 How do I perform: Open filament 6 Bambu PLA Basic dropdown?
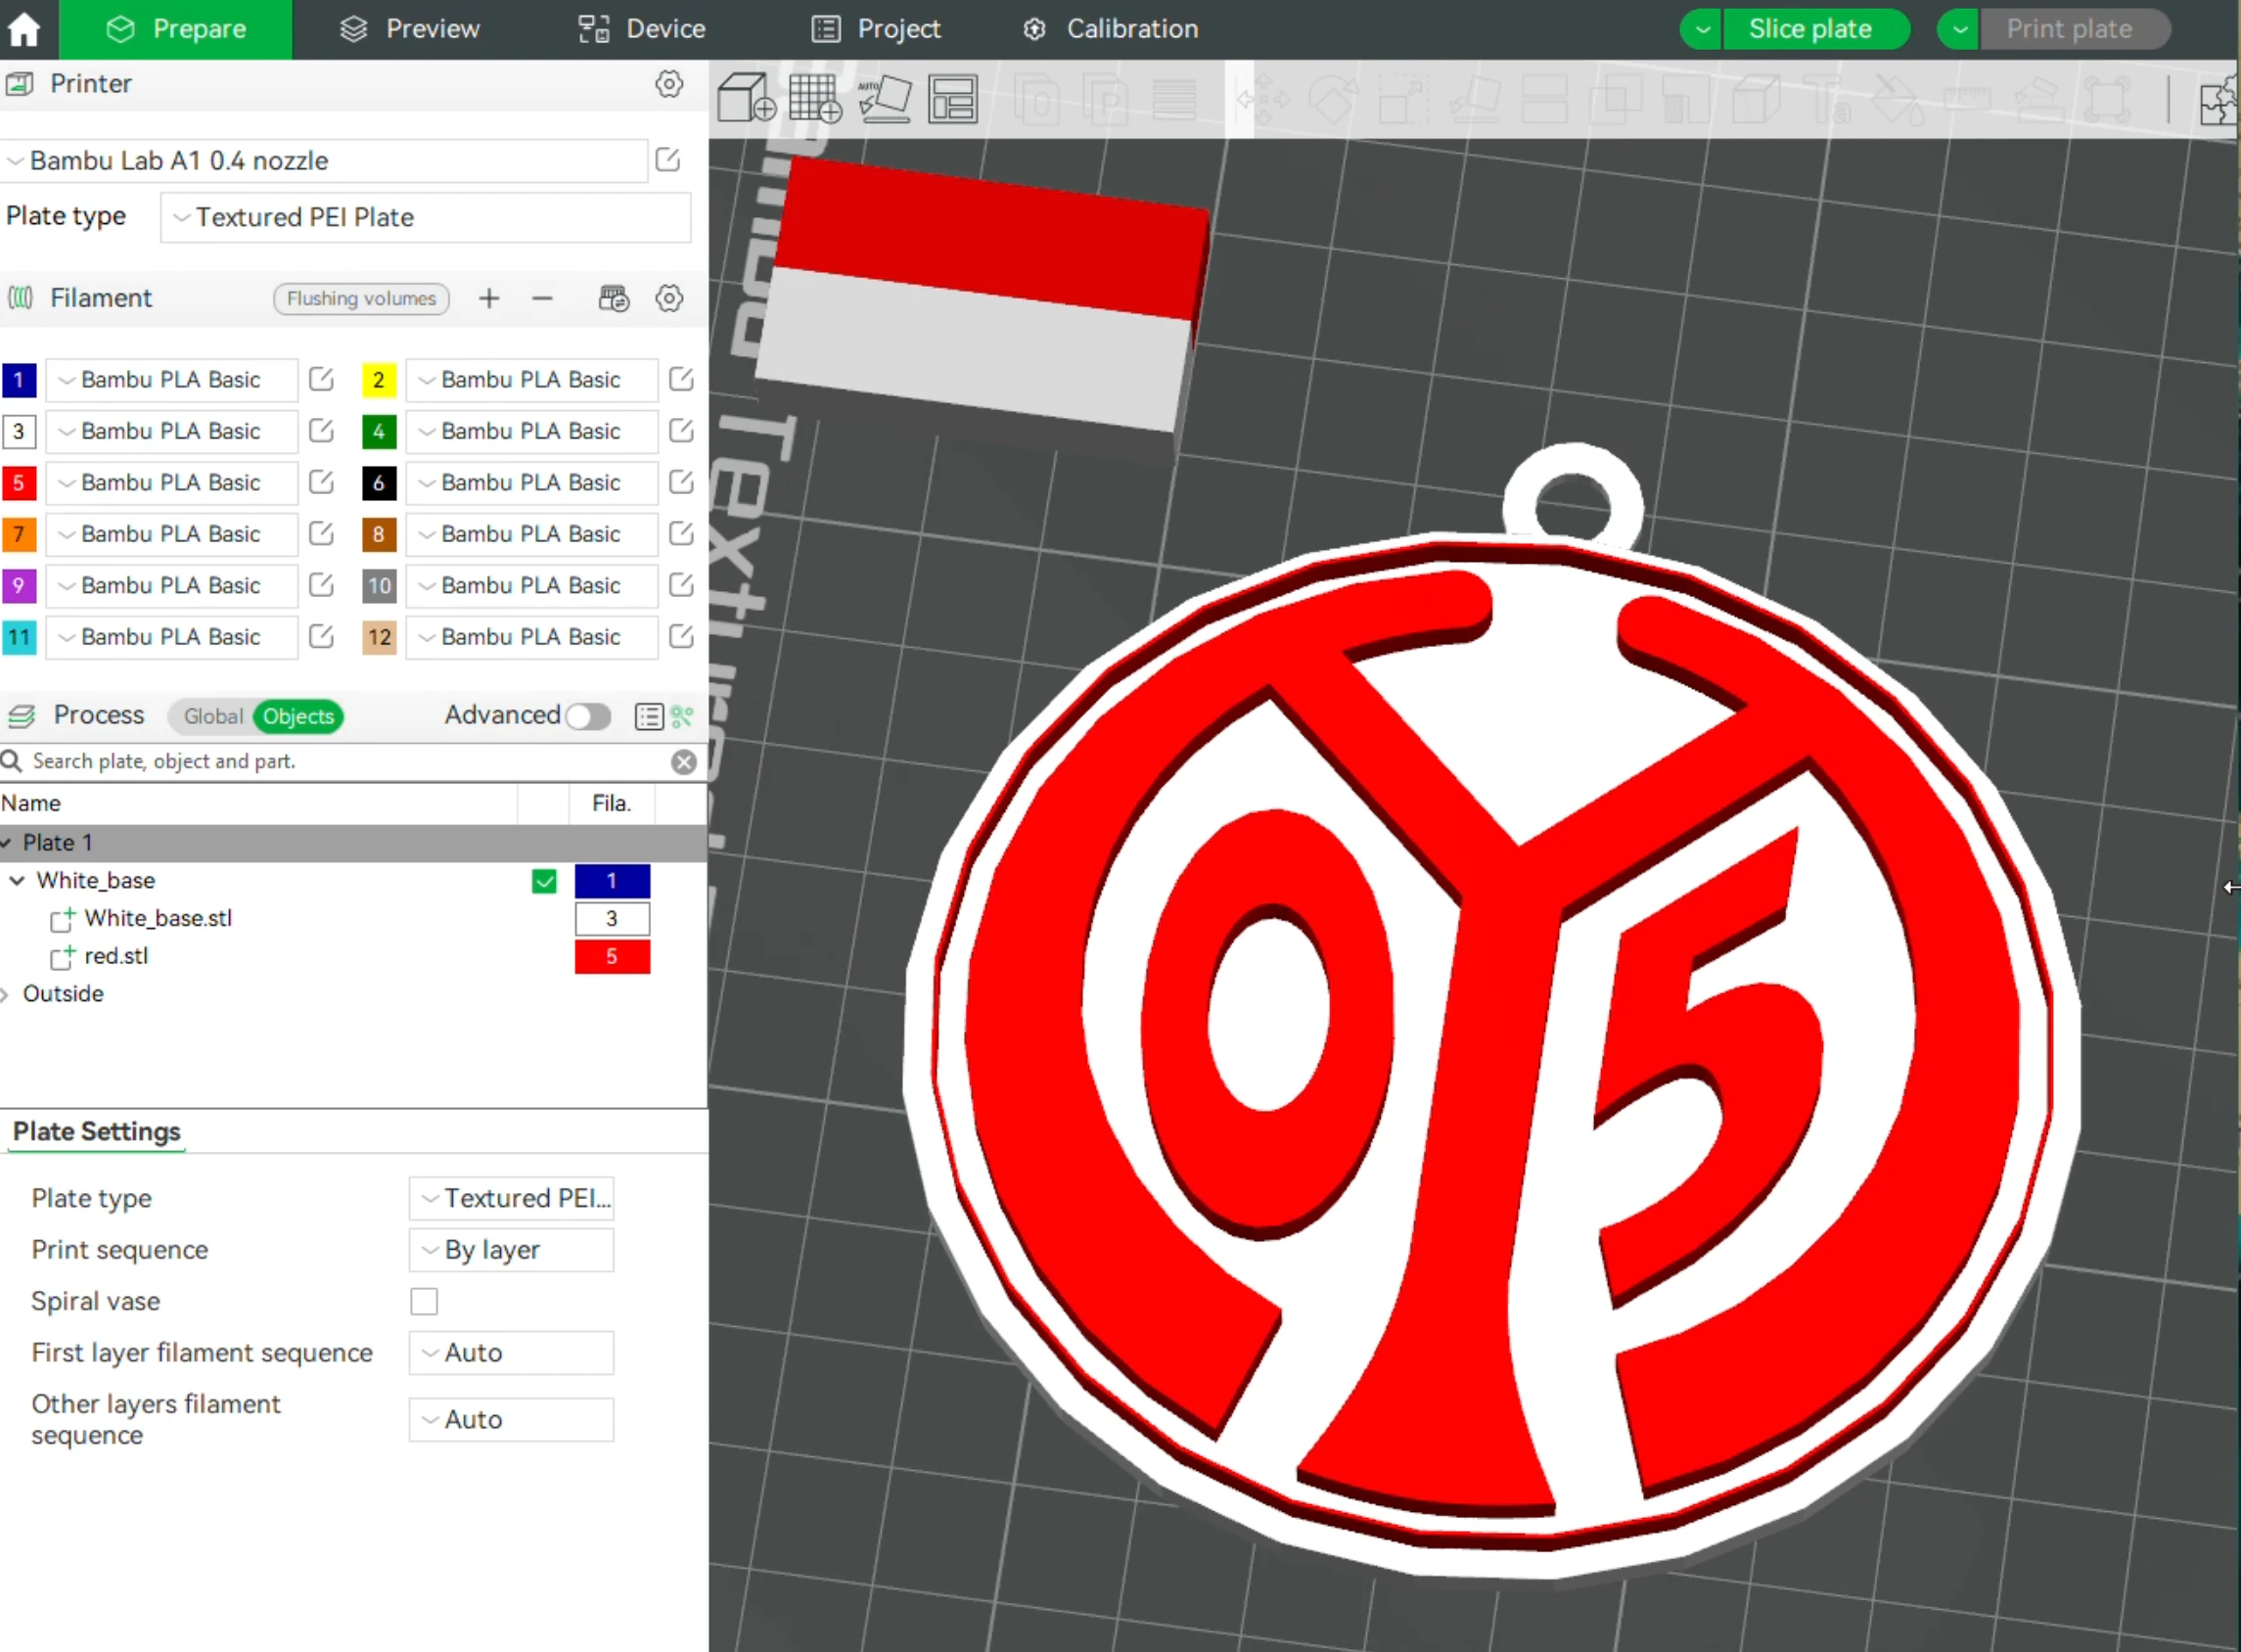tap(532, 483)
